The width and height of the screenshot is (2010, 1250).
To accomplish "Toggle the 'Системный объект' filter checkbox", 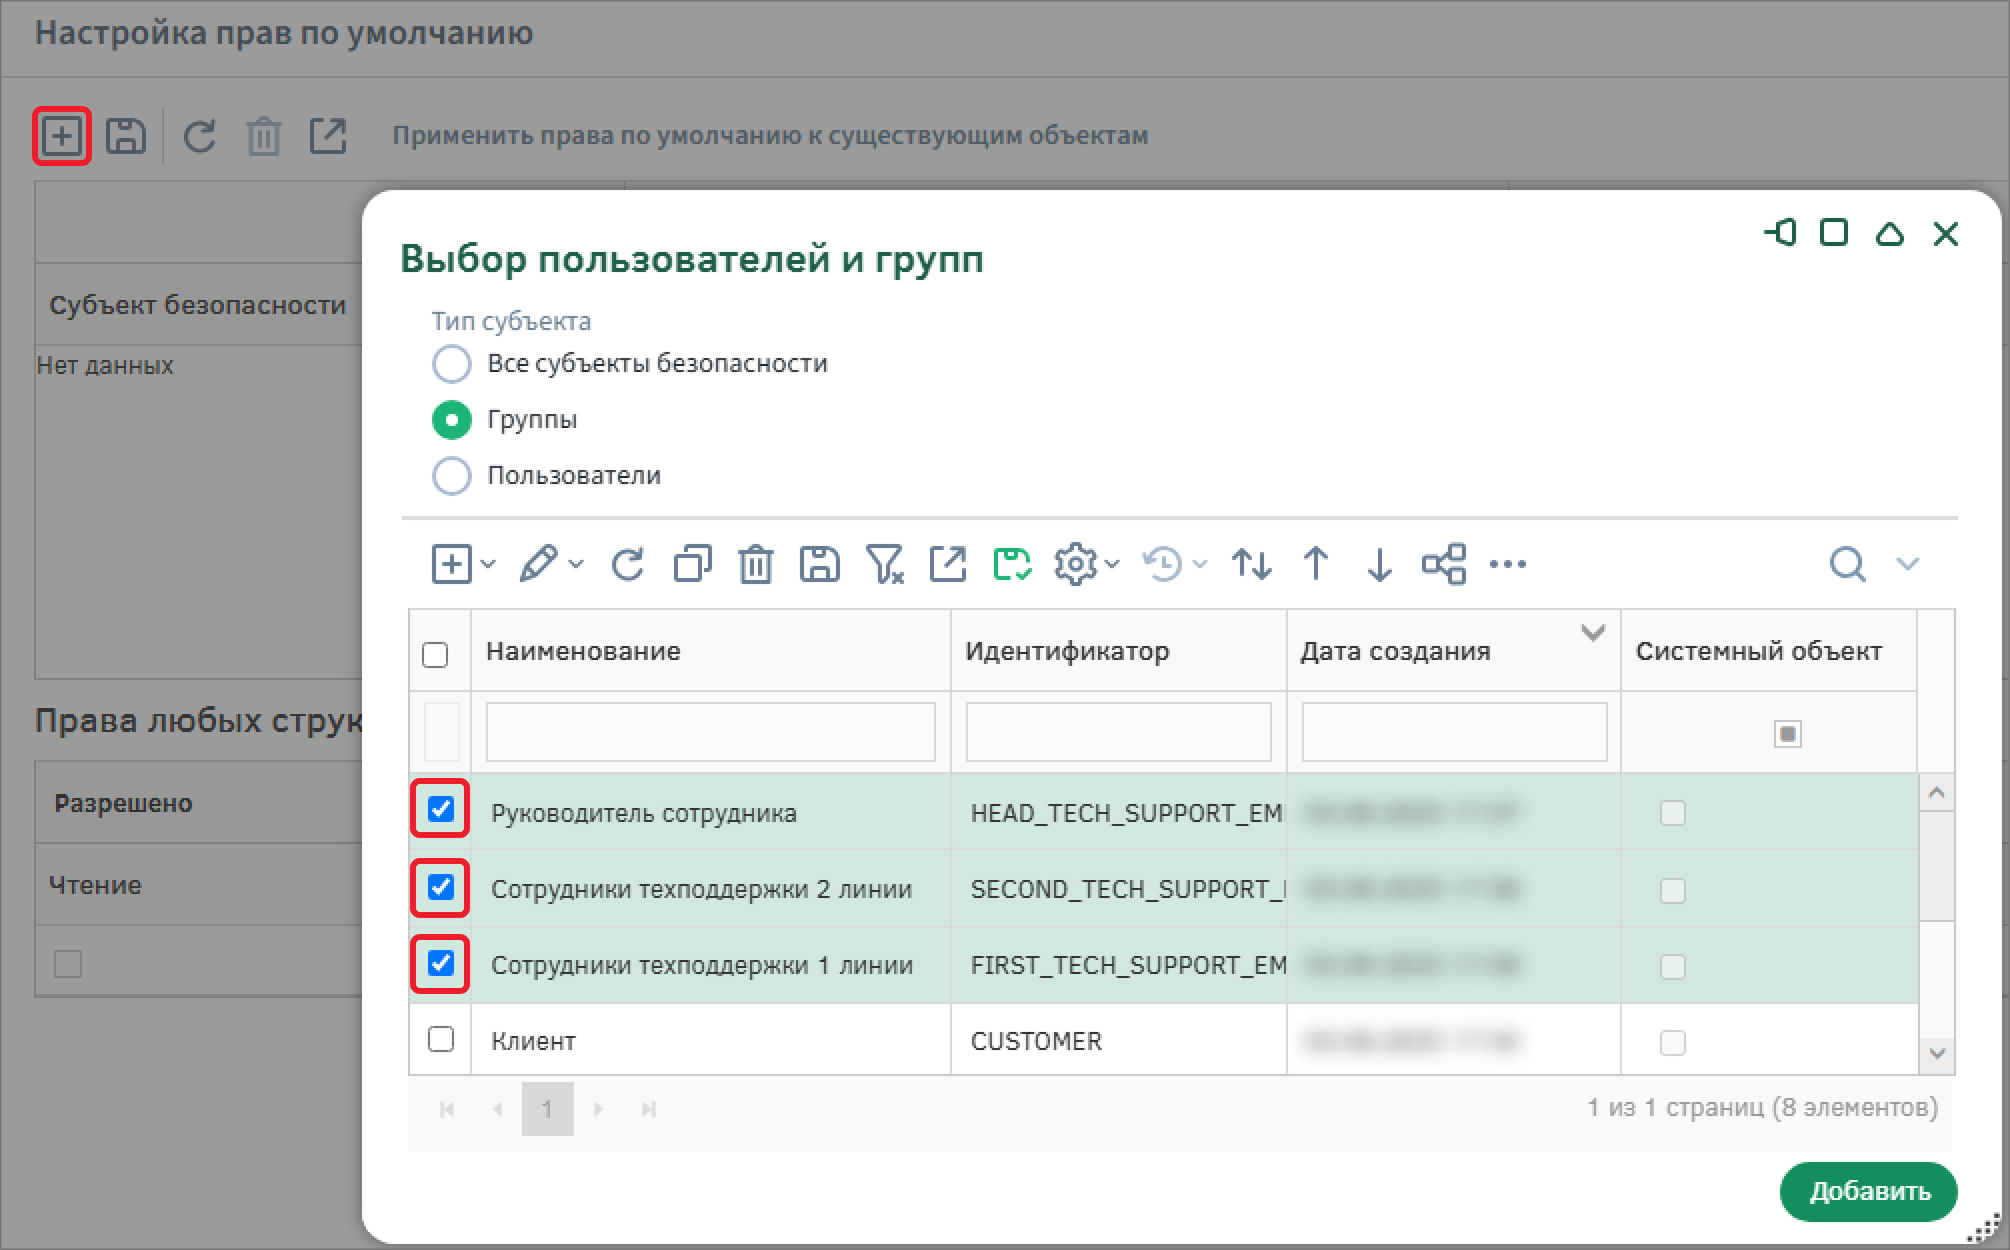I will [1788, 734].
